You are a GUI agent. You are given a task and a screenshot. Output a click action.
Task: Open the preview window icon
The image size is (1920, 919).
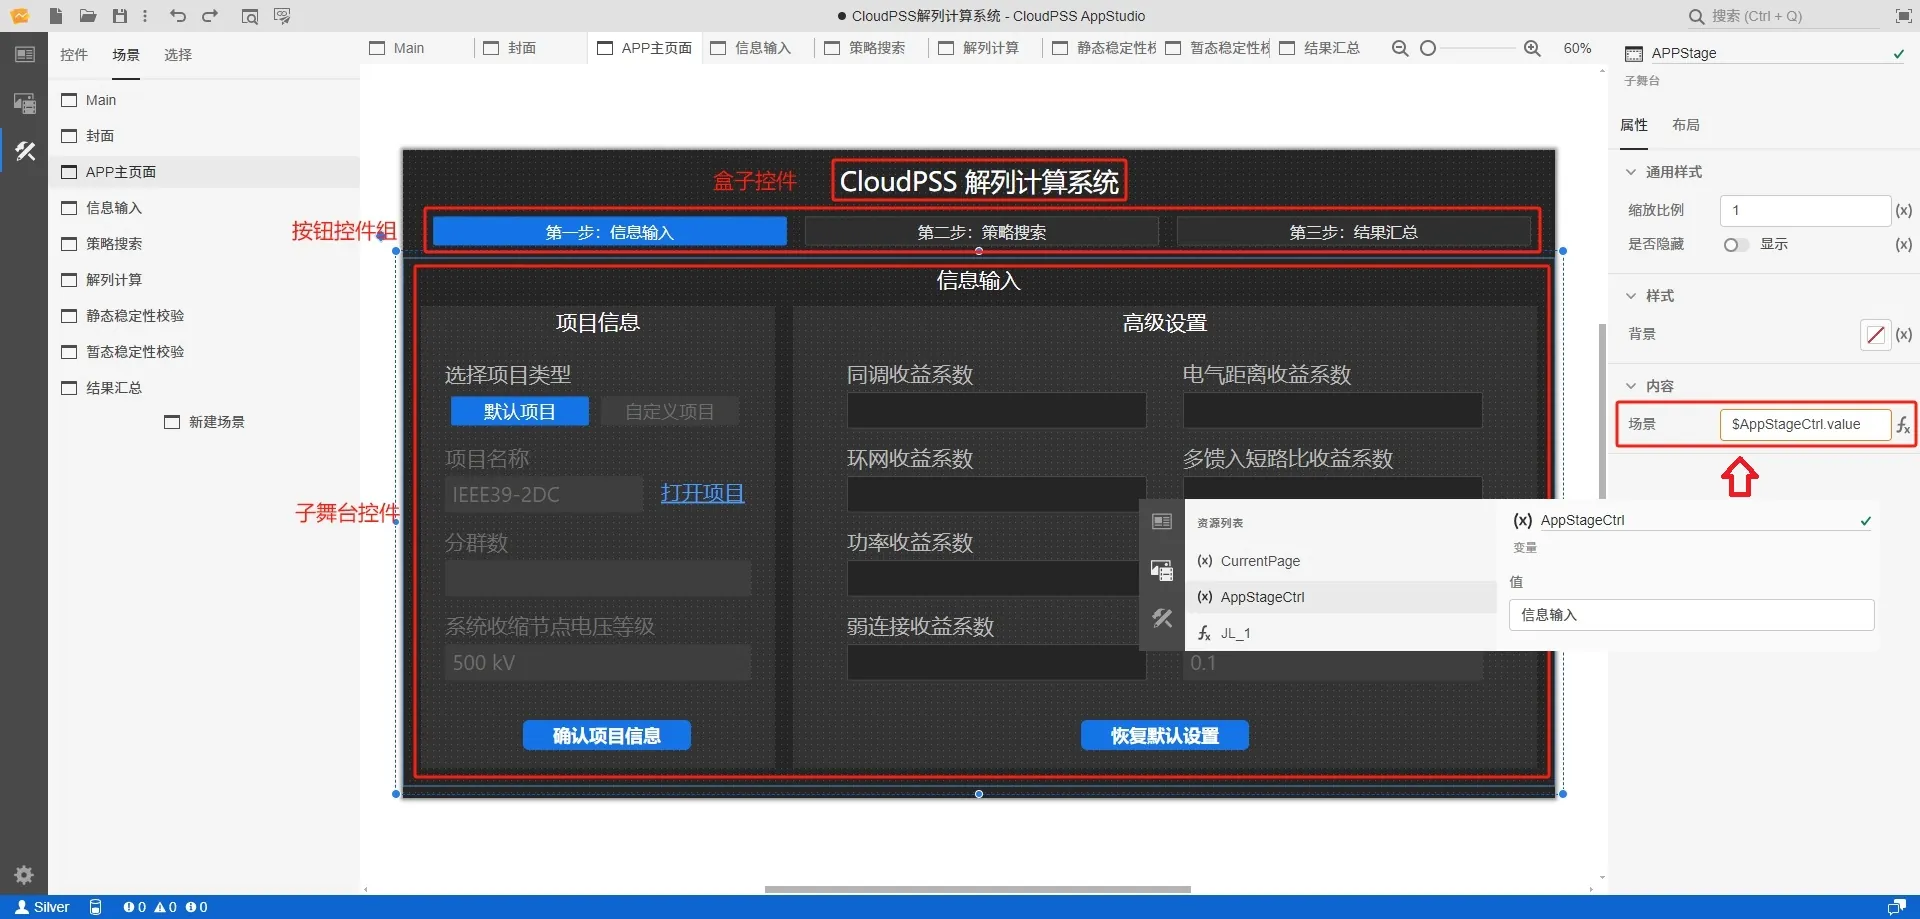pos(250,16)
